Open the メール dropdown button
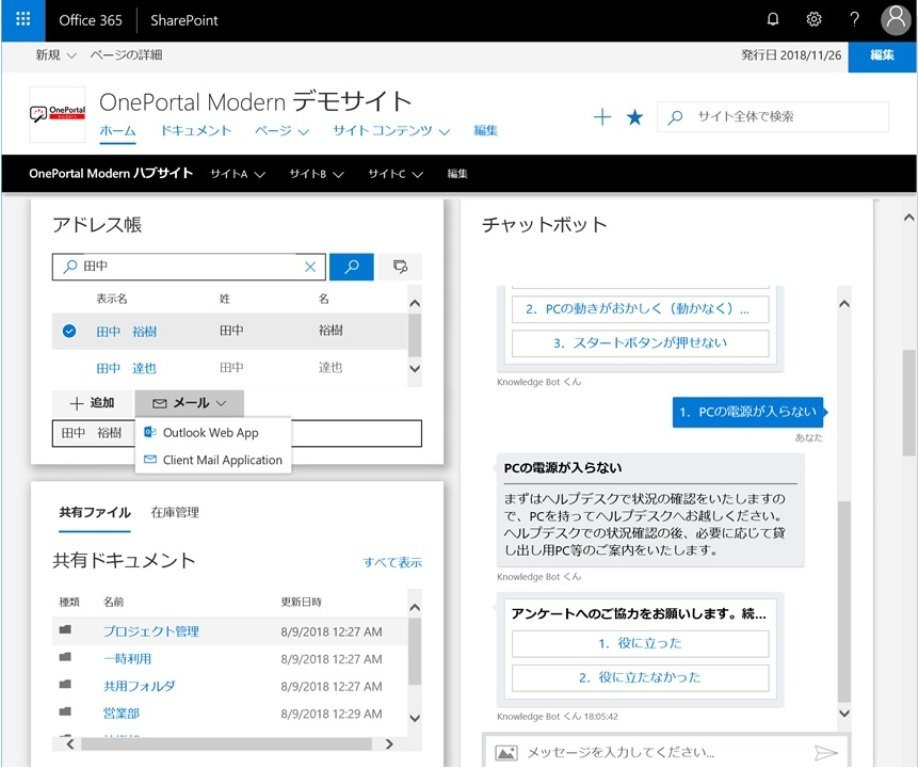 coord(189,403)
